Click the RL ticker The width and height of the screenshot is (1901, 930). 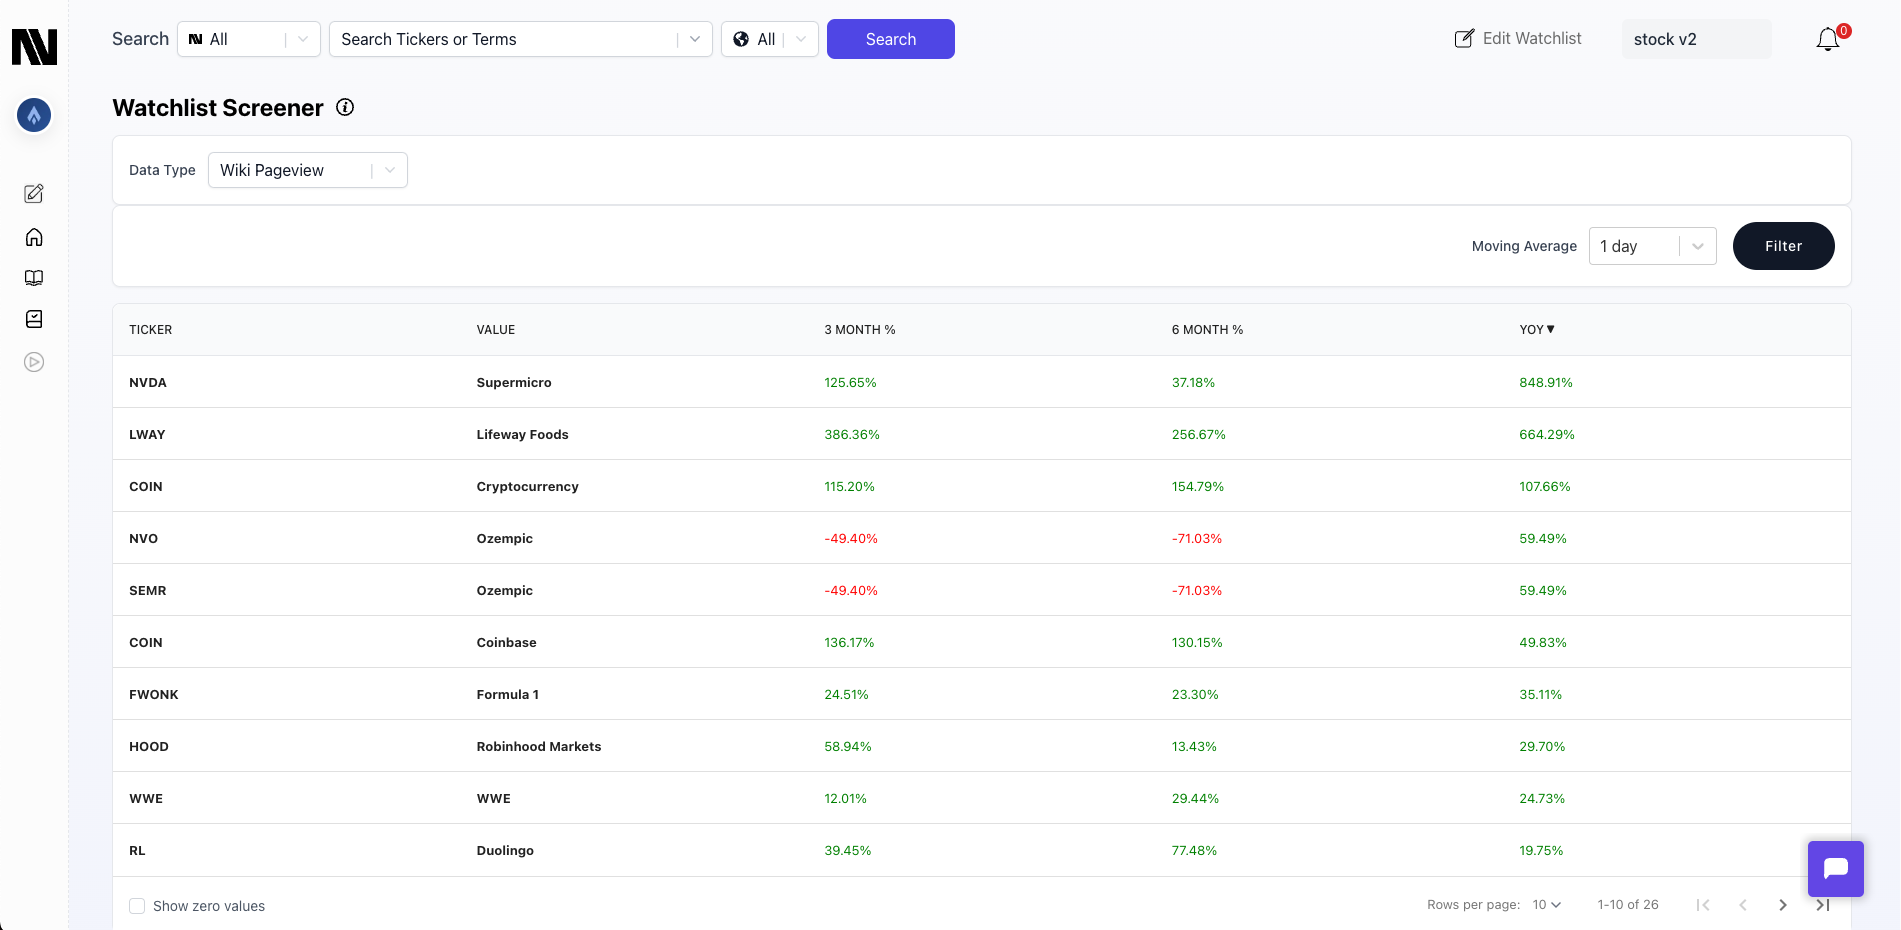tap(138, 851)
